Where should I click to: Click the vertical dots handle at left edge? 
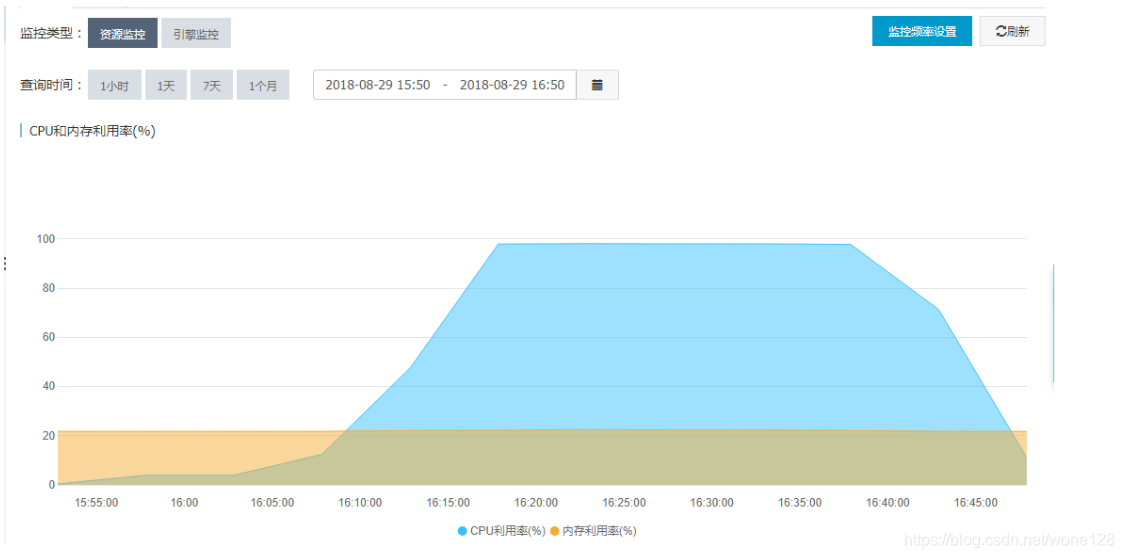5,264
